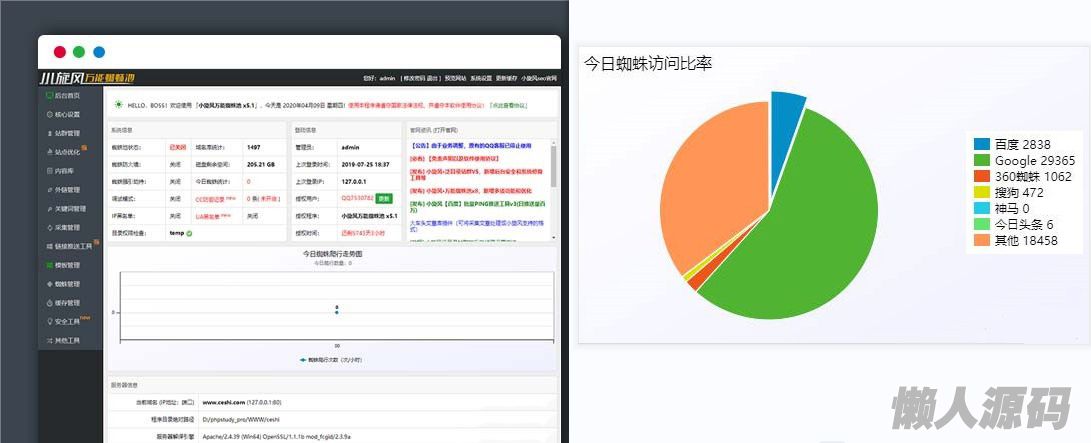Viewport: 1091px width, 443px height.
Task: Open 核心设置 in the sidebar
Action: pyautogui.click(x=67, y=115)
